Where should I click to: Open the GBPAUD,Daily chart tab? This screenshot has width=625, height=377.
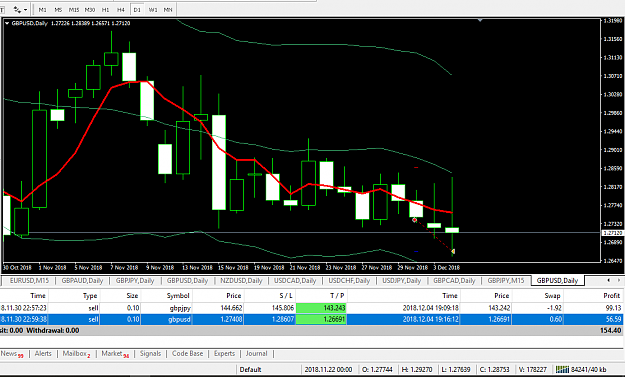tap(82, 281)
